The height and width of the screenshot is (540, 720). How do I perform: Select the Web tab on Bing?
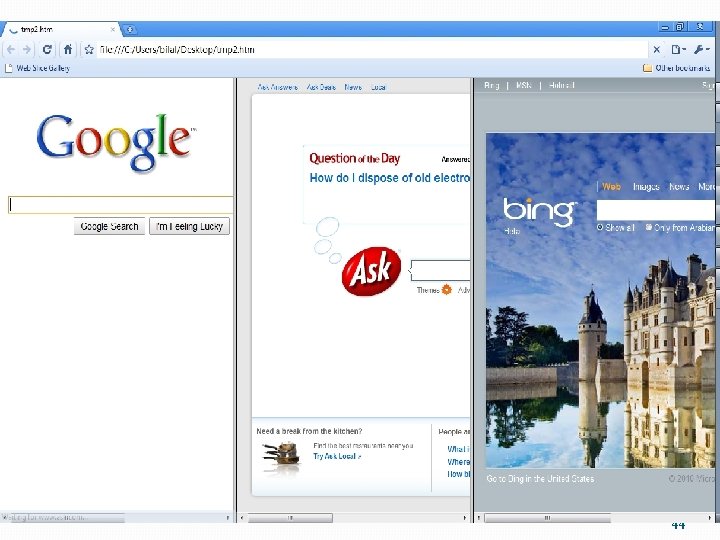[611, 186]
